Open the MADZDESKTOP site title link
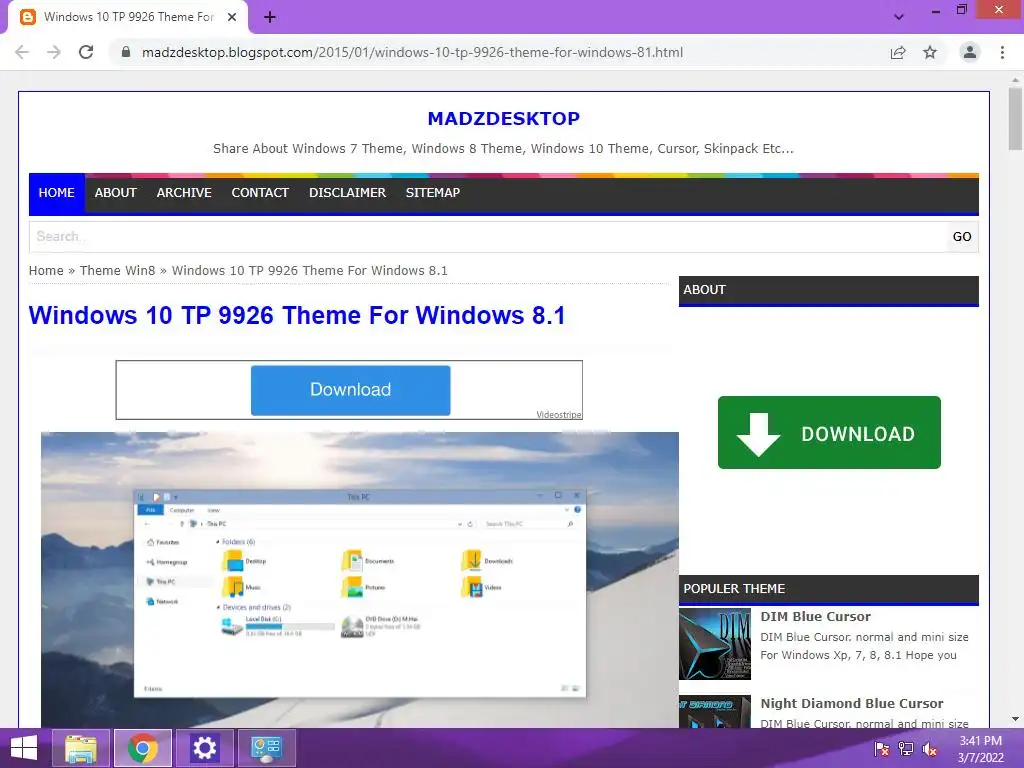 (x=504, y=118)
